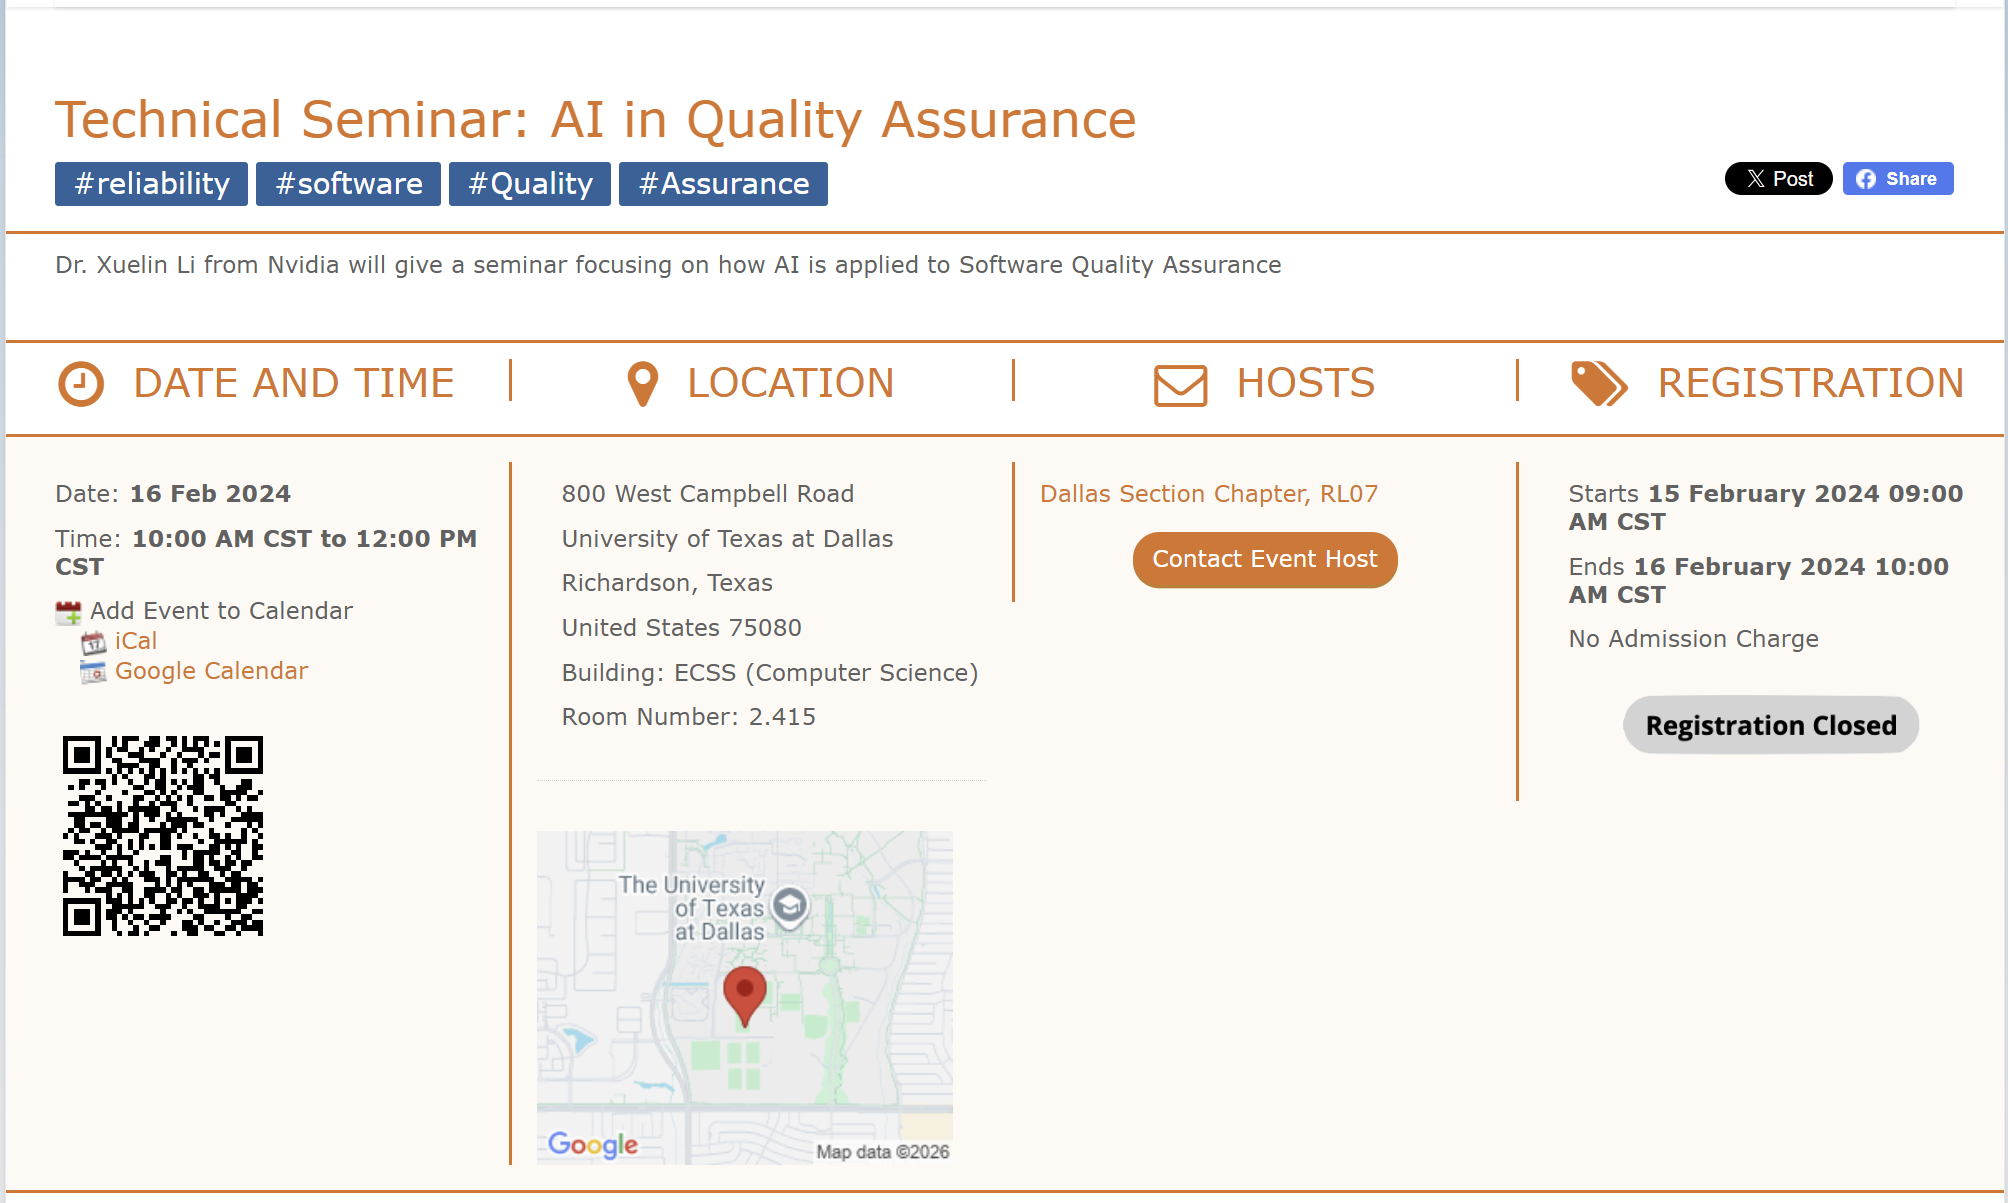Select the LOCATION heading

pyautogui.click(x=791, y=383)
